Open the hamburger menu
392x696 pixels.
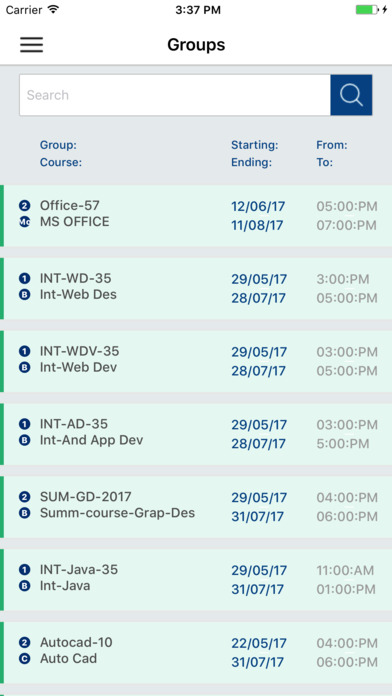(x=32, y=45)
